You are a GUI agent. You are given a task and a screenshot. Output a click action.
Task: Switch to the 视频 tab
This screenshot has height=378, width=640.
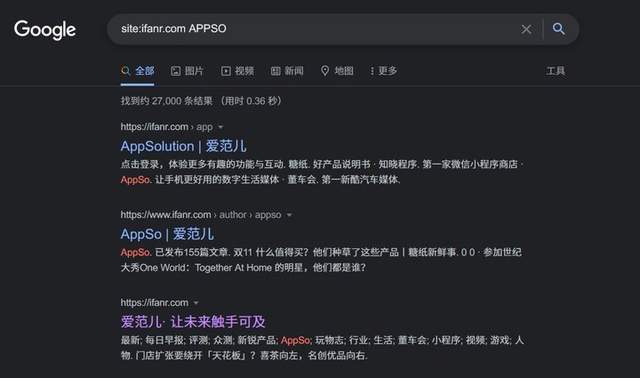tap(238, 71)
